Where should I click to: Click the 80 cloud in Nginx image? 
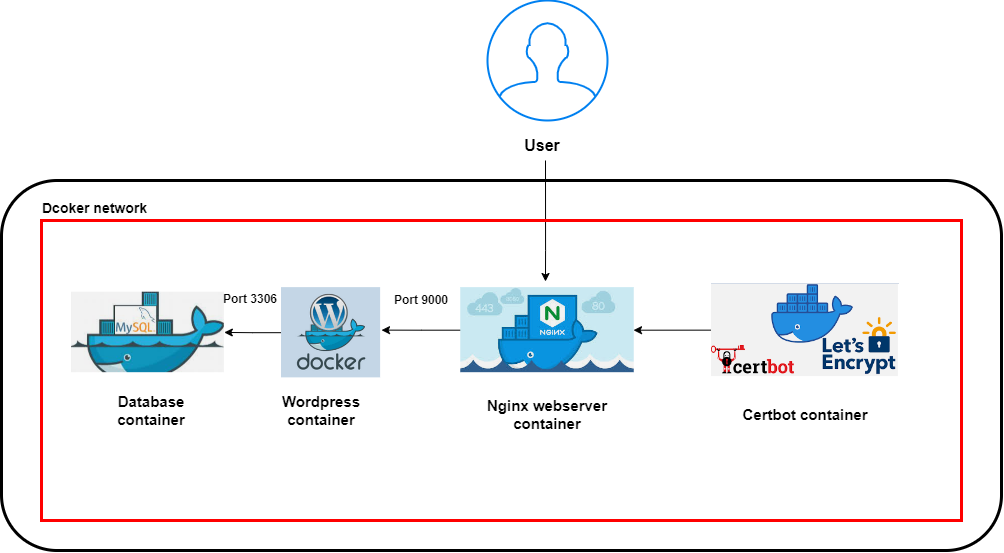(x=598, y=303)
